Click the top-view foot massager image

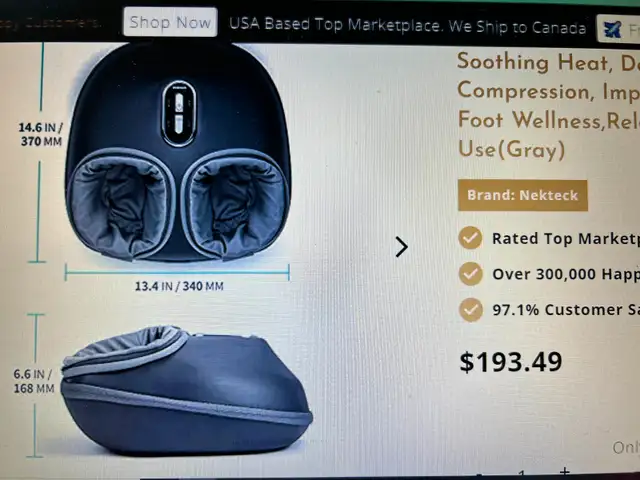pyautogui.click(x=178, y=152)
